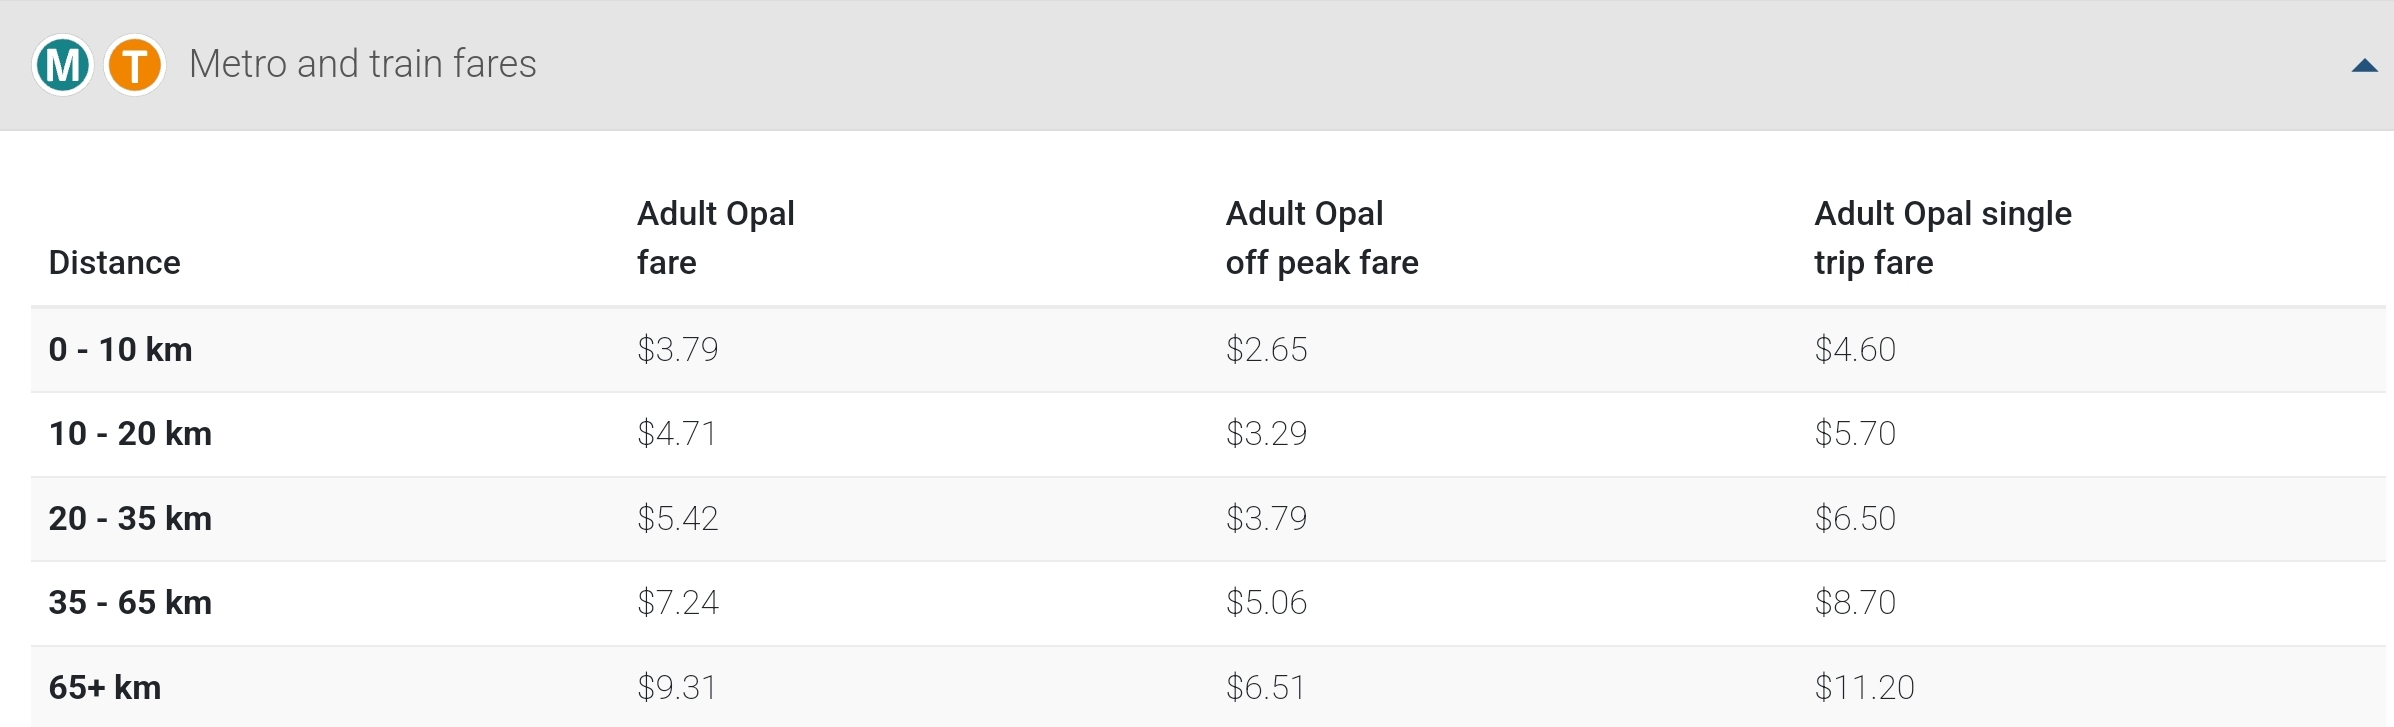Screen dimensions: 2394x727
Task: Select the 20 - 35 km row label
Action: pos(130,518)
